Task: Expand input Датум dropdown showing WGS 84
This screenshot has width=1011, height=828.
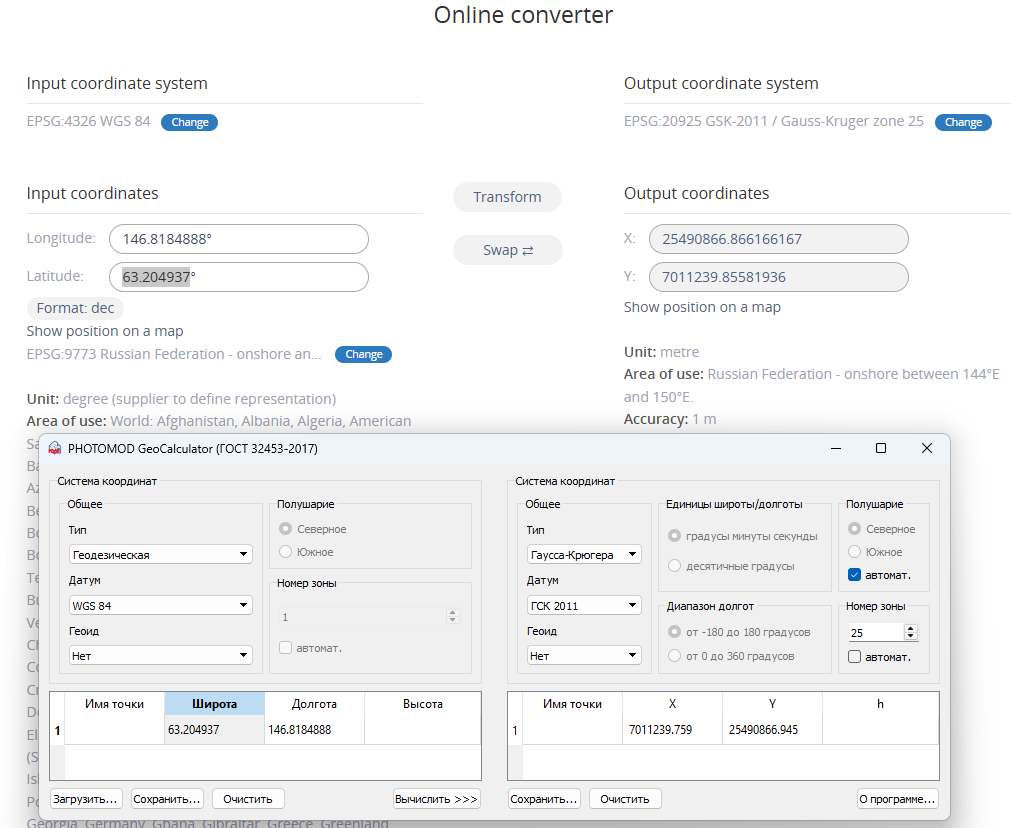Action: tap(161, 605)
